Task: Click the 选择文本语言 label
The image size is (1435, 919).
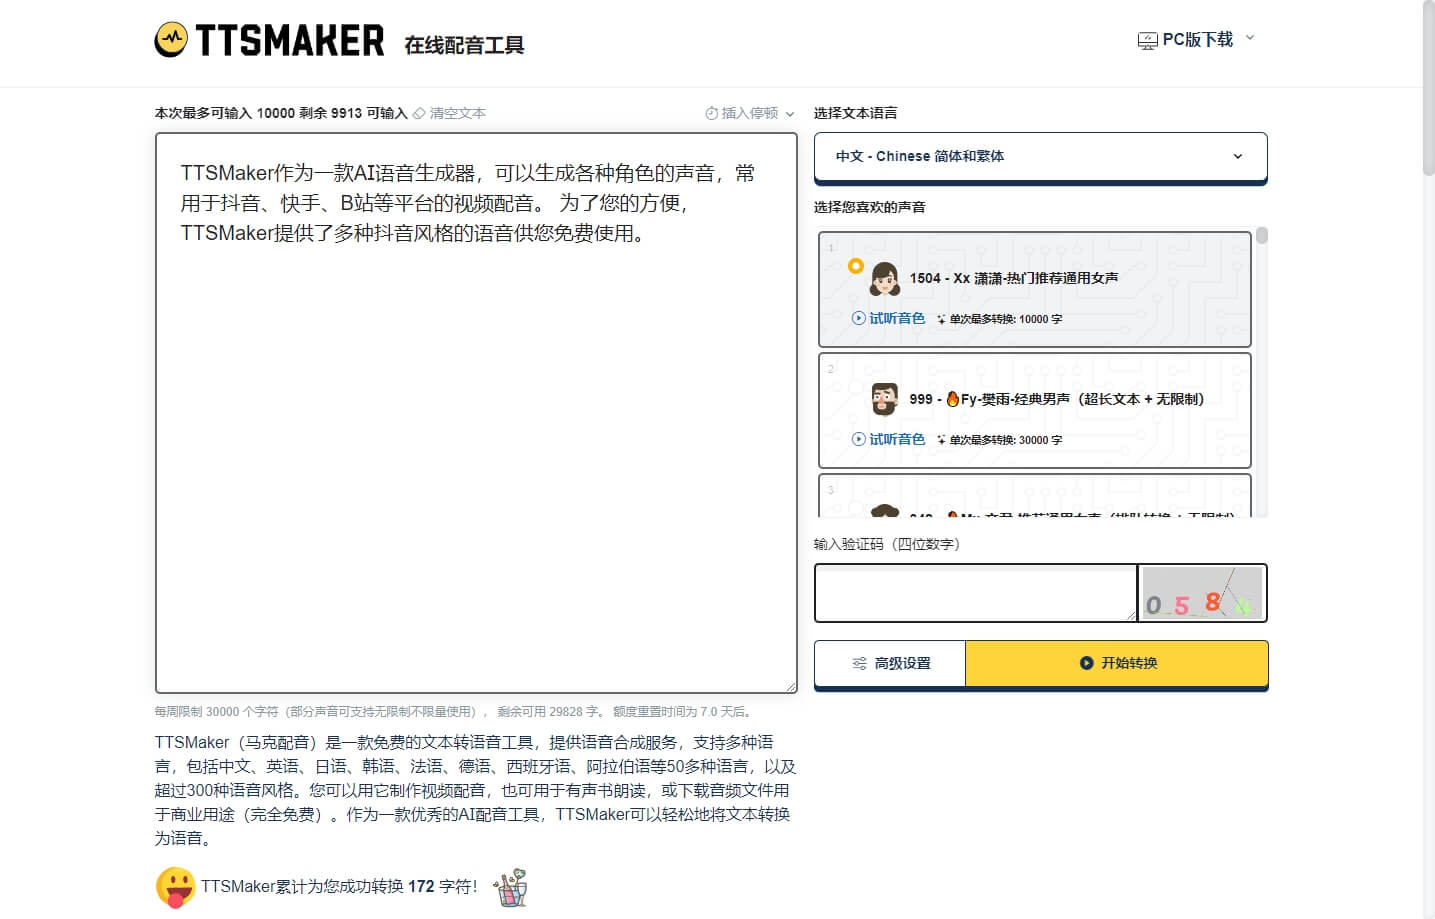Action: 855,113
